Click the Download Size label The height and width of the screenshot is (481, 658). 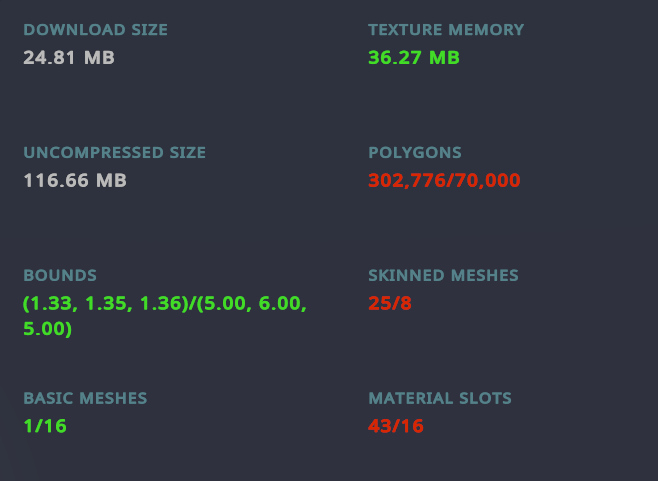[96, 30]
